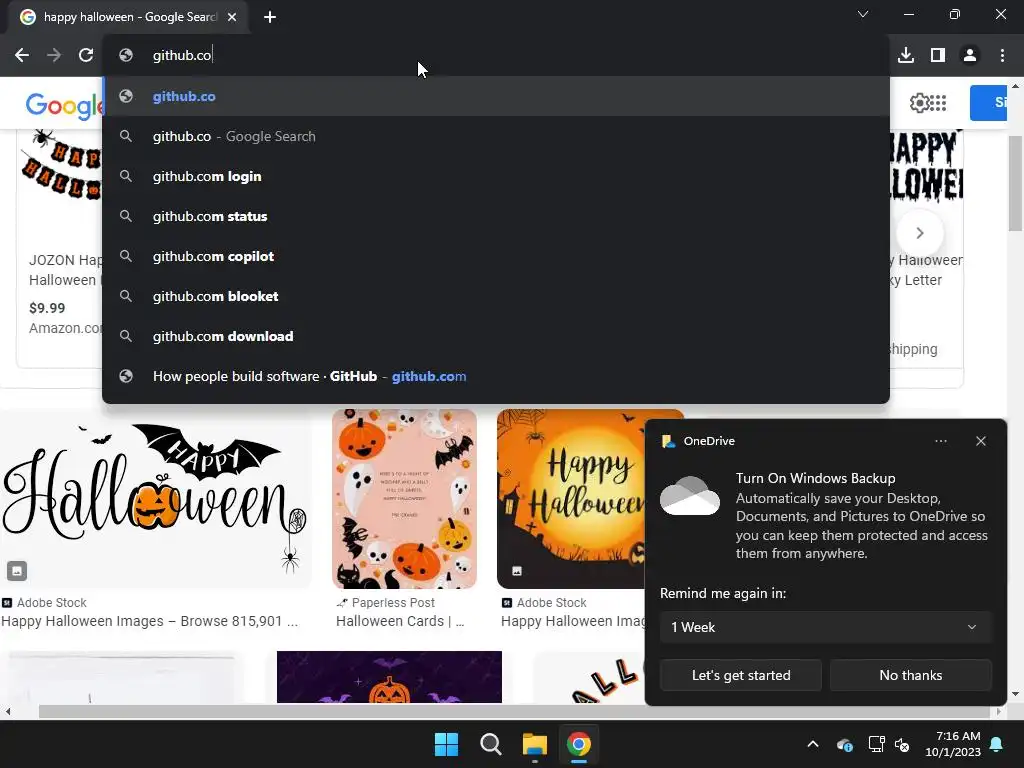Click the scroll-left arrow of horizontal scrollbar

coord(7,712)
